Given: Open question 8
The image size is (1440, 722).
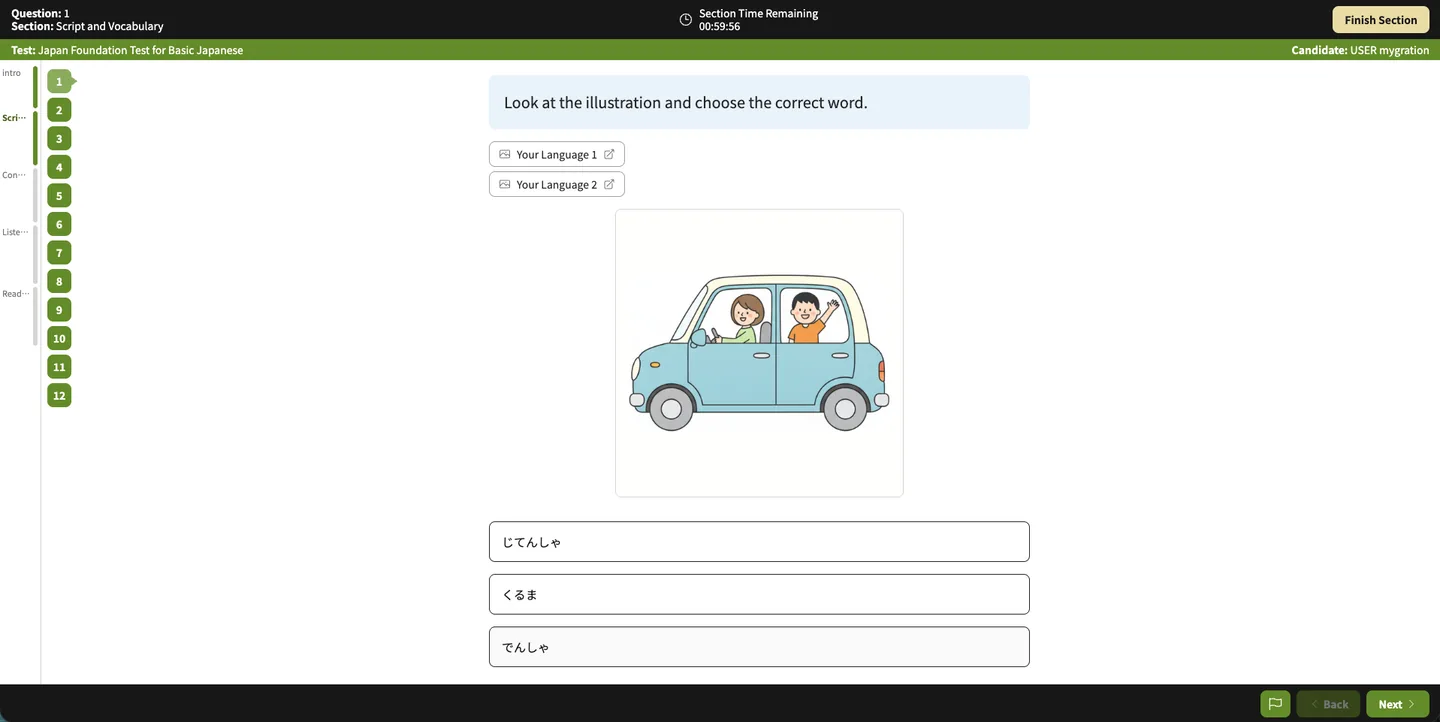Looking at the screenshot, I should [x=59, y=281].
